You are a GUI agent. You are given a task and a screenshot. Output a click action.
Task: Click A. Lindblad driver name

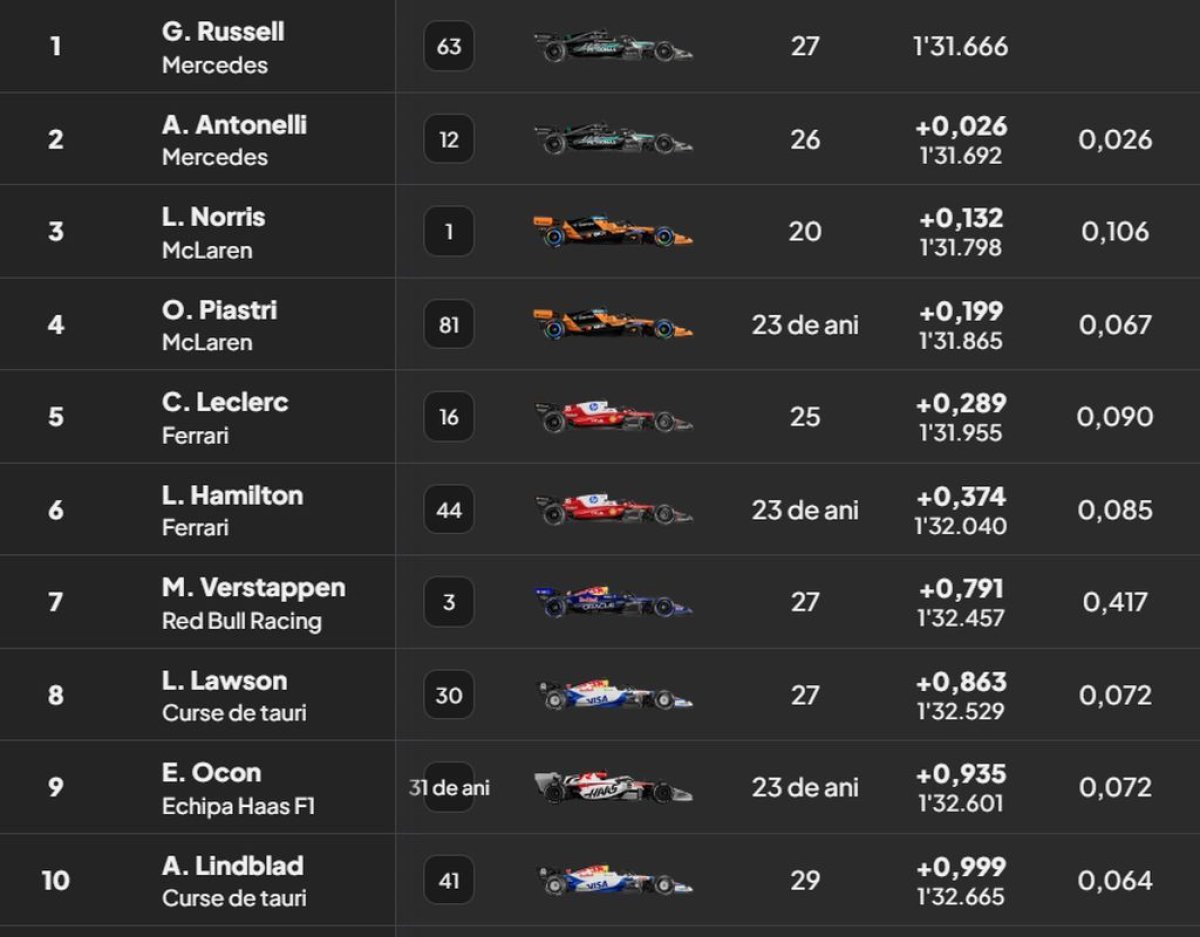232,866
